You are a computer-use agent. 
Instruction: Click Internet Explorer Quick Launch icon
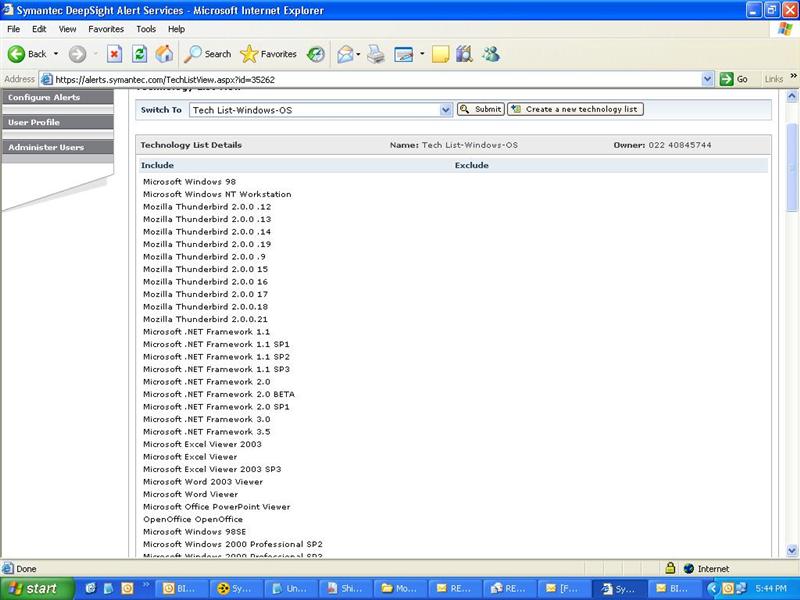(x=91, y=589)
